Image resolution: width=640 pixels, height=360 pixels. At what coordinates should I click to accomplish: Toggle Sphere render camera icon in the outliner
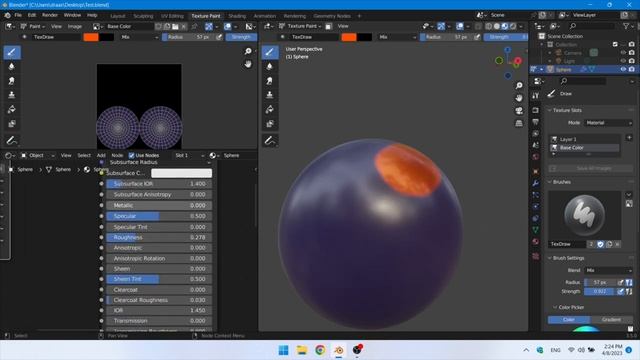coord(632,69)
